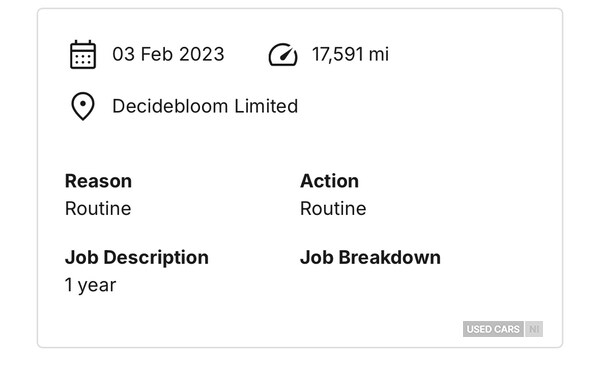Click the Action heading
The width and height of the screenshot is (600, 384).
coord(329,181)
